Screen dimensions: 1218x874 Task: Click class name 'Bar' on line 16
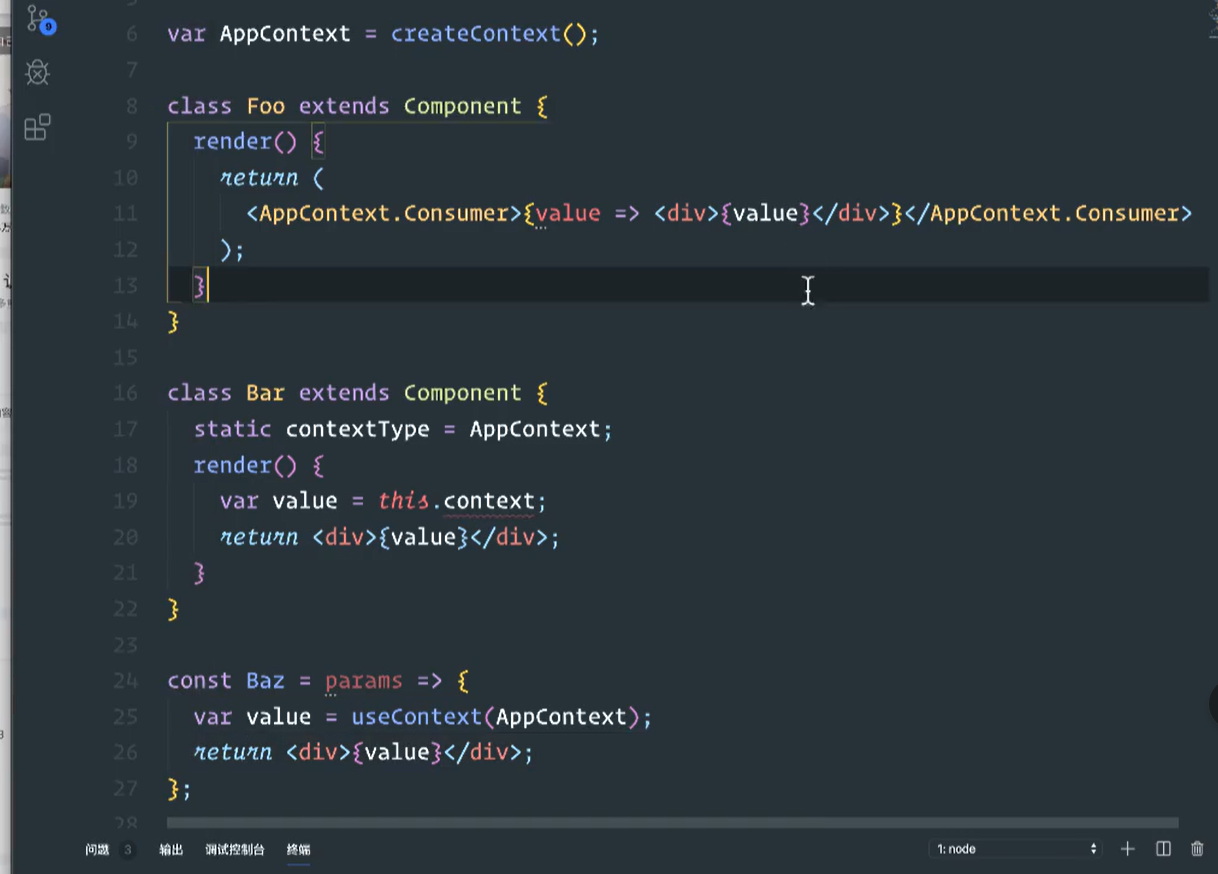(x=266, y=393)
